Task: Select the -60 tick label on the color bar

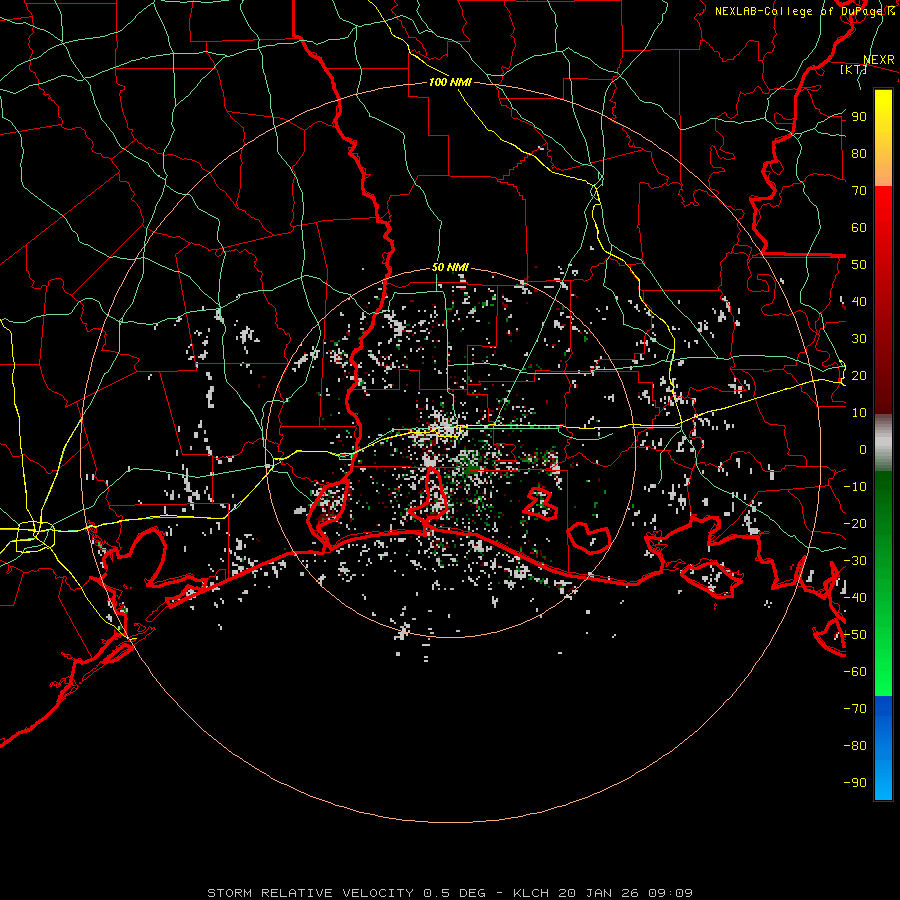Action: 855,672
